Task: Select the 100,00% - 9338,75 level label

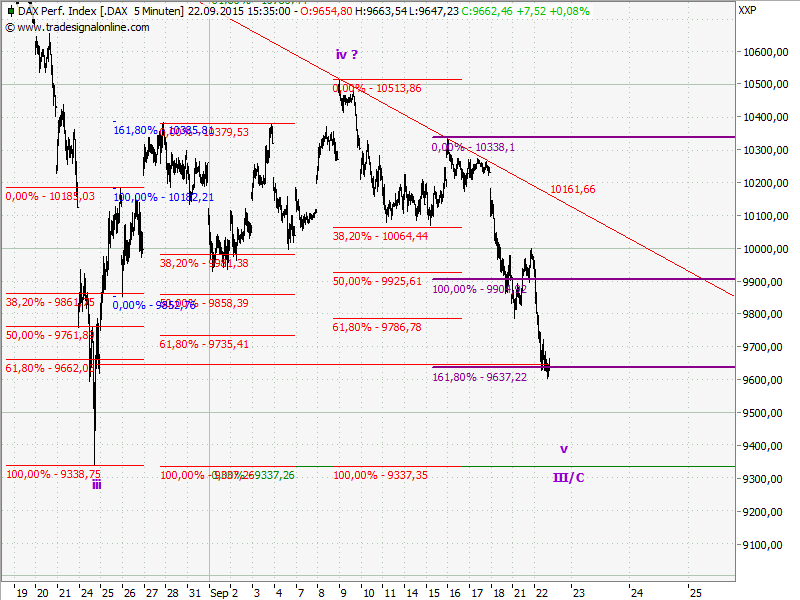Action: pyautogui.click(x=52, y=475)
